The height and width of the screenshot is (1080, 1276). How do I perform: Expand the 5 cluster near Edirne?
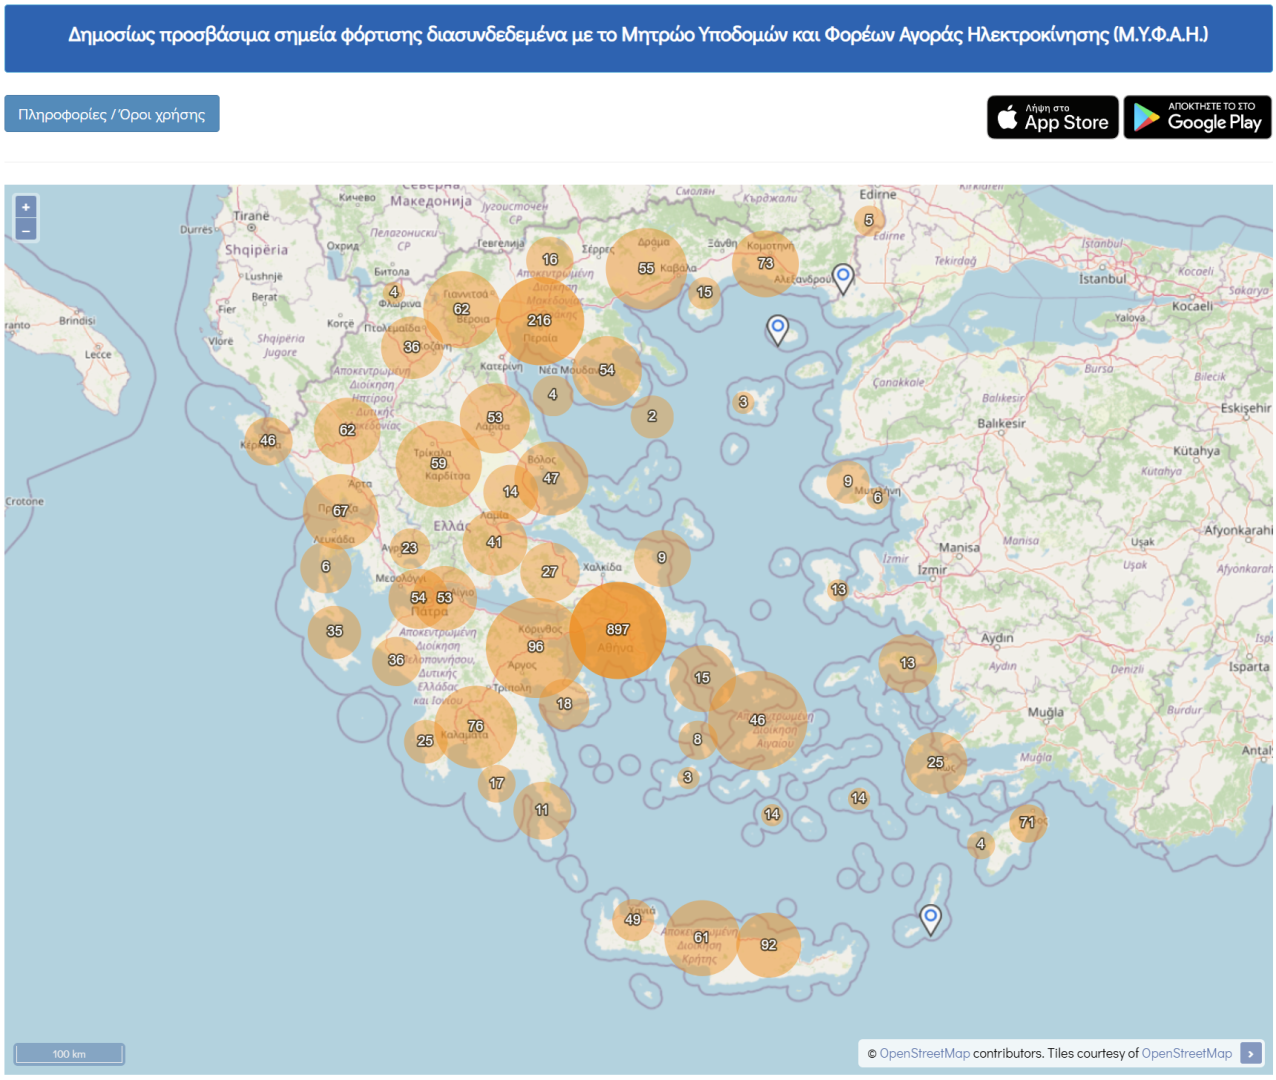868,220
